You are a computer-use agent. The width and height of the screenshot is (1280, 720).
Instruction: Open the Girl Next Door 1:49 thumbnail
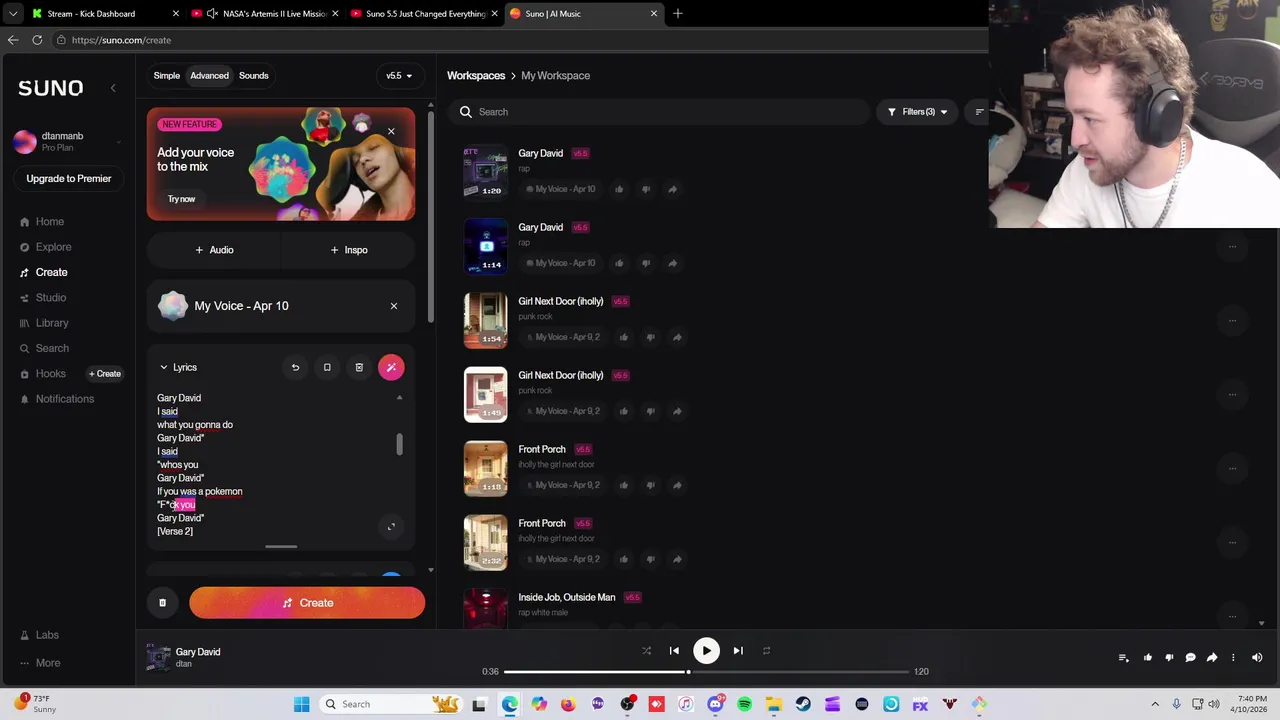(x=485, y=394)
